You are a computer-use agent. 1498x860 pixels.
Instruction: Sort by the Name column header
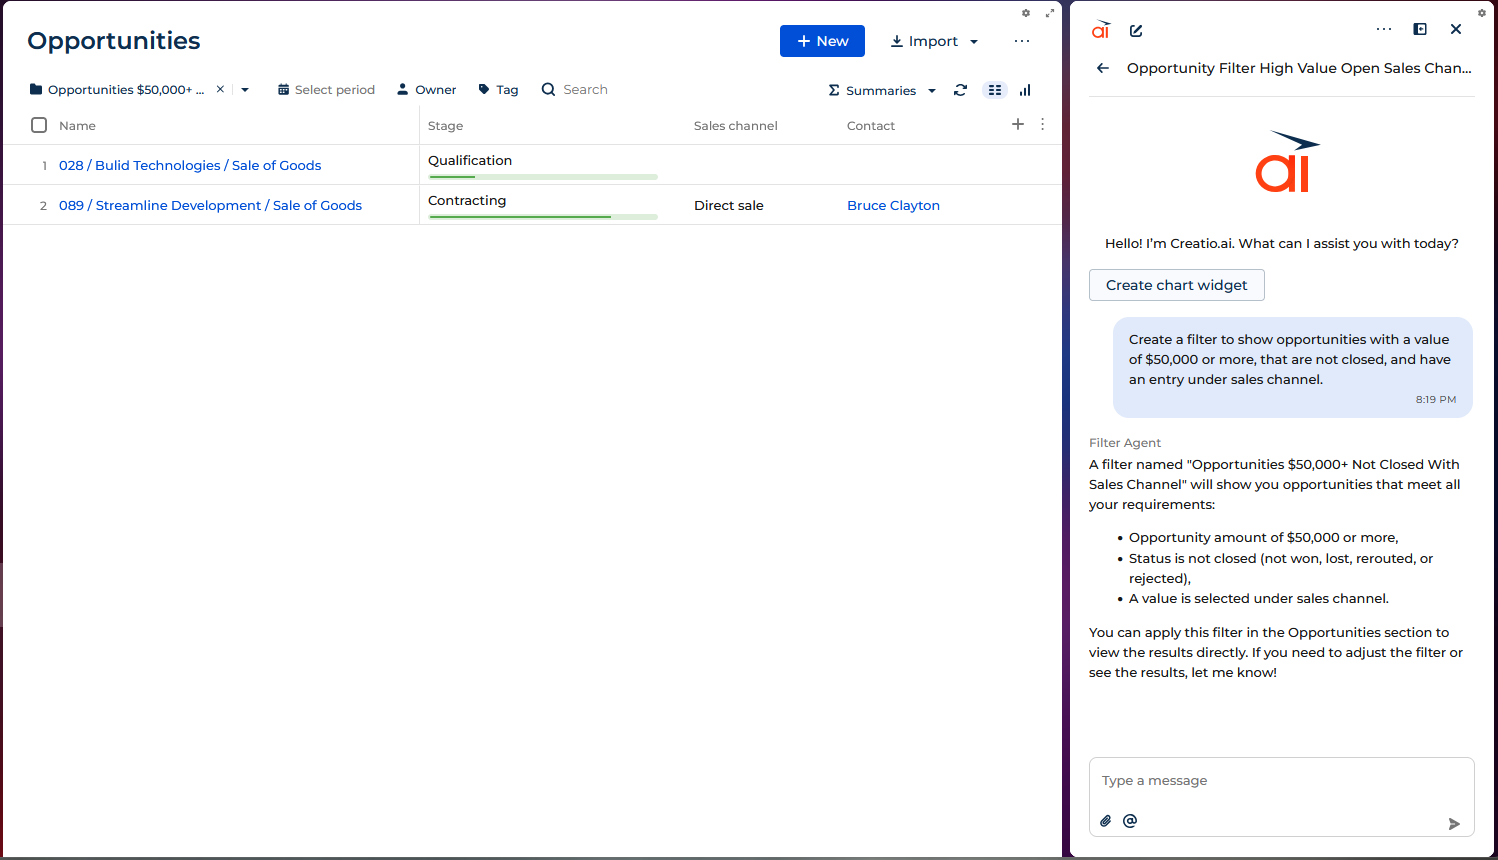(x=77, y=125)
